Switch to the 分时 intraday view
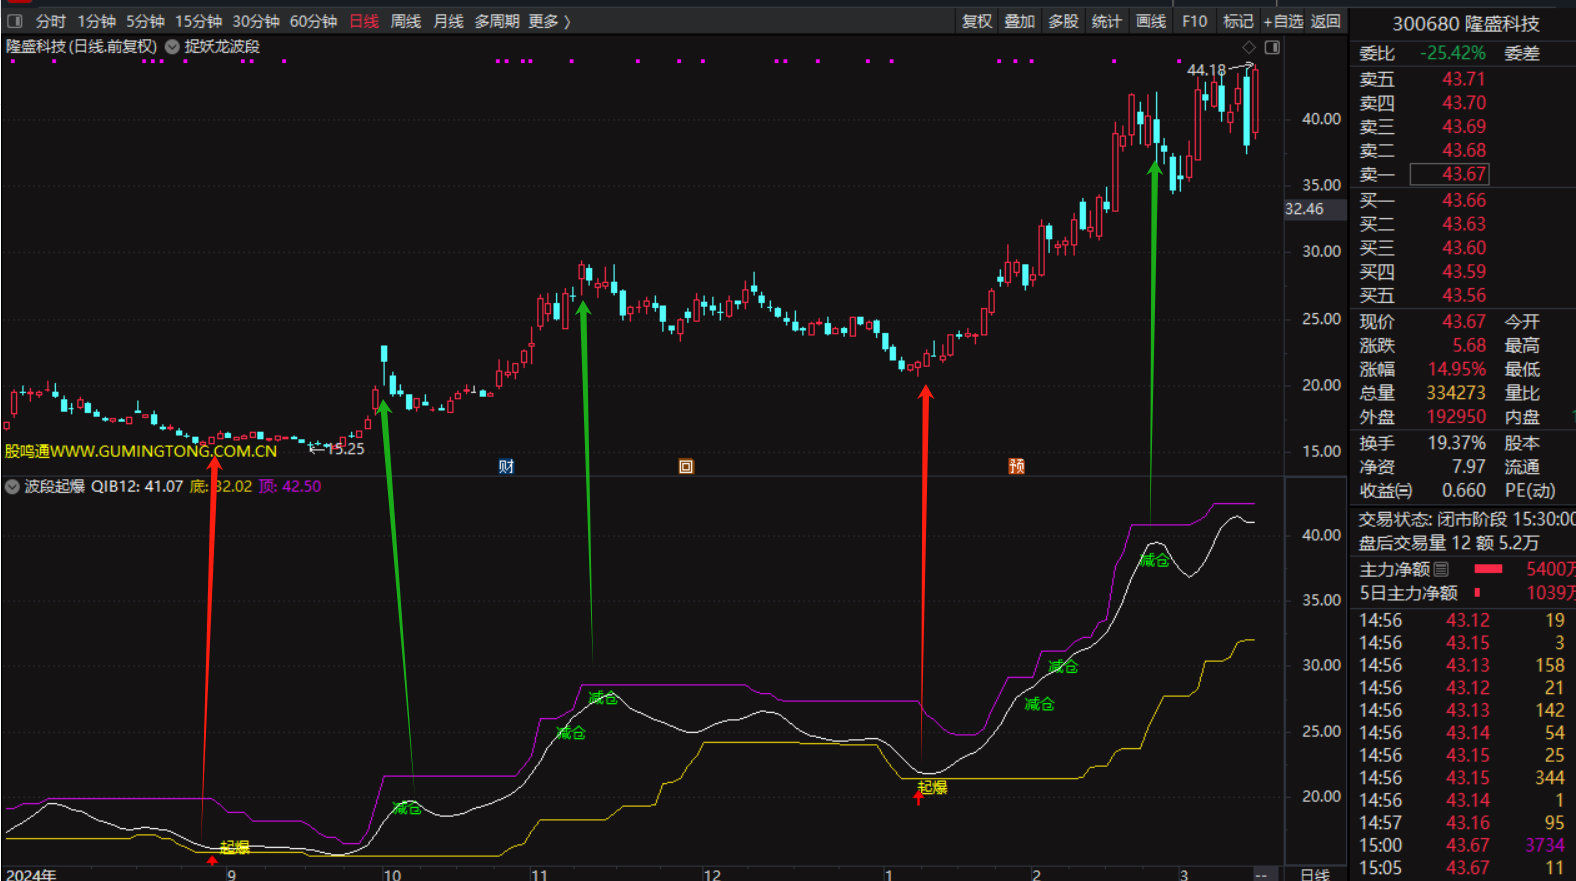Image resolution: width=1576 pixels, height=881 pixels. click(50, 21)
